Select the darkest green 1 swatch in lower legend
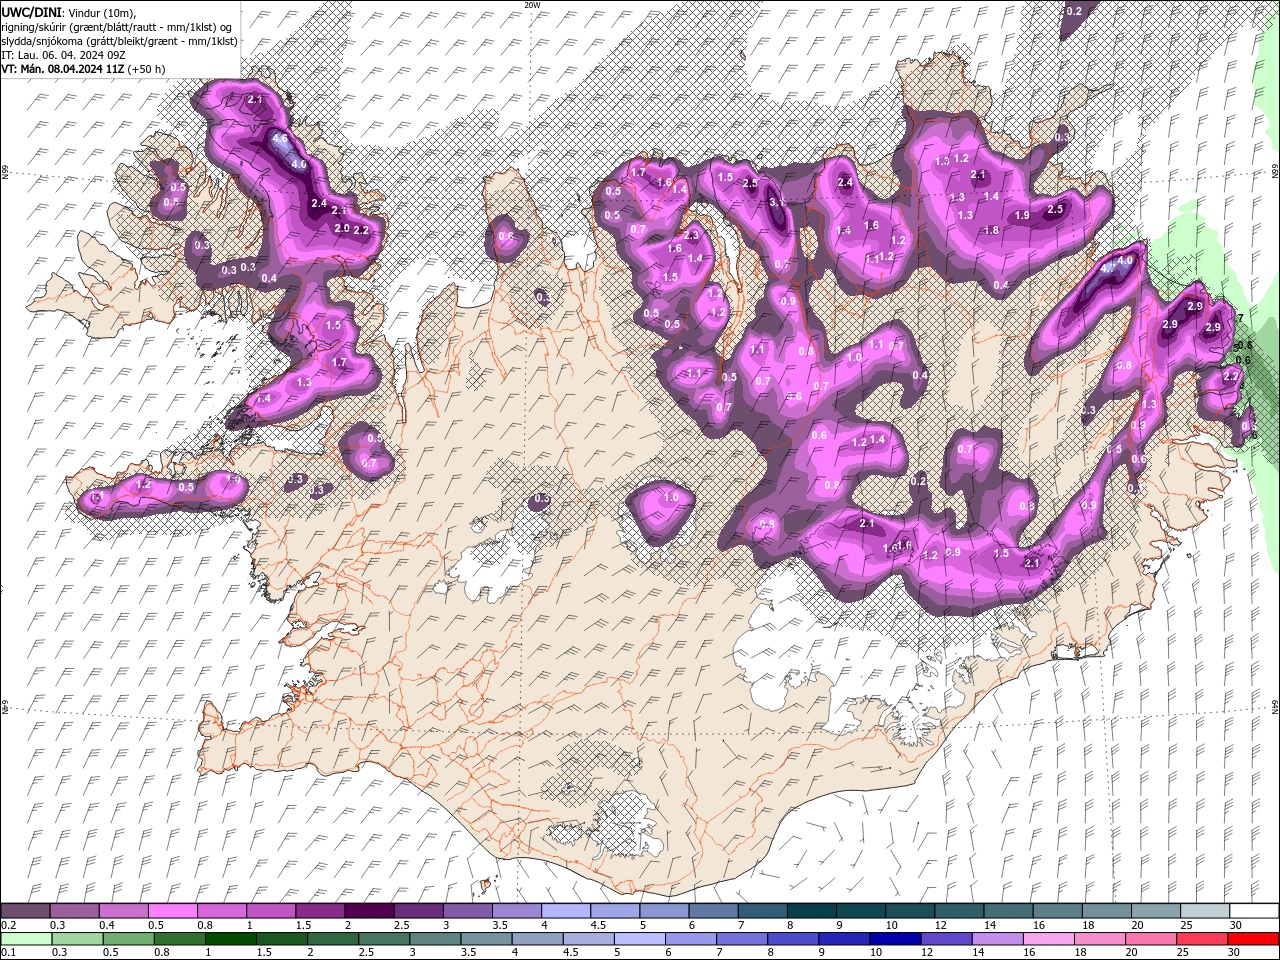The image size is (1280, 960). [x=231, y=939]
